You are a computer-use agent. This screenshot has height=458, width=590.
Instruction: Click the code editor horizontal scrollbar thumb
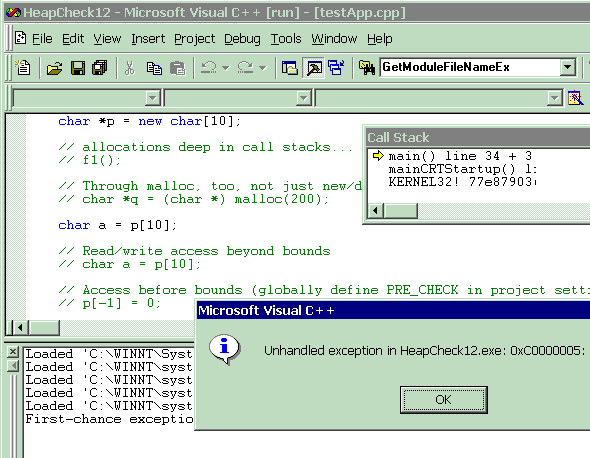point(44,328)
